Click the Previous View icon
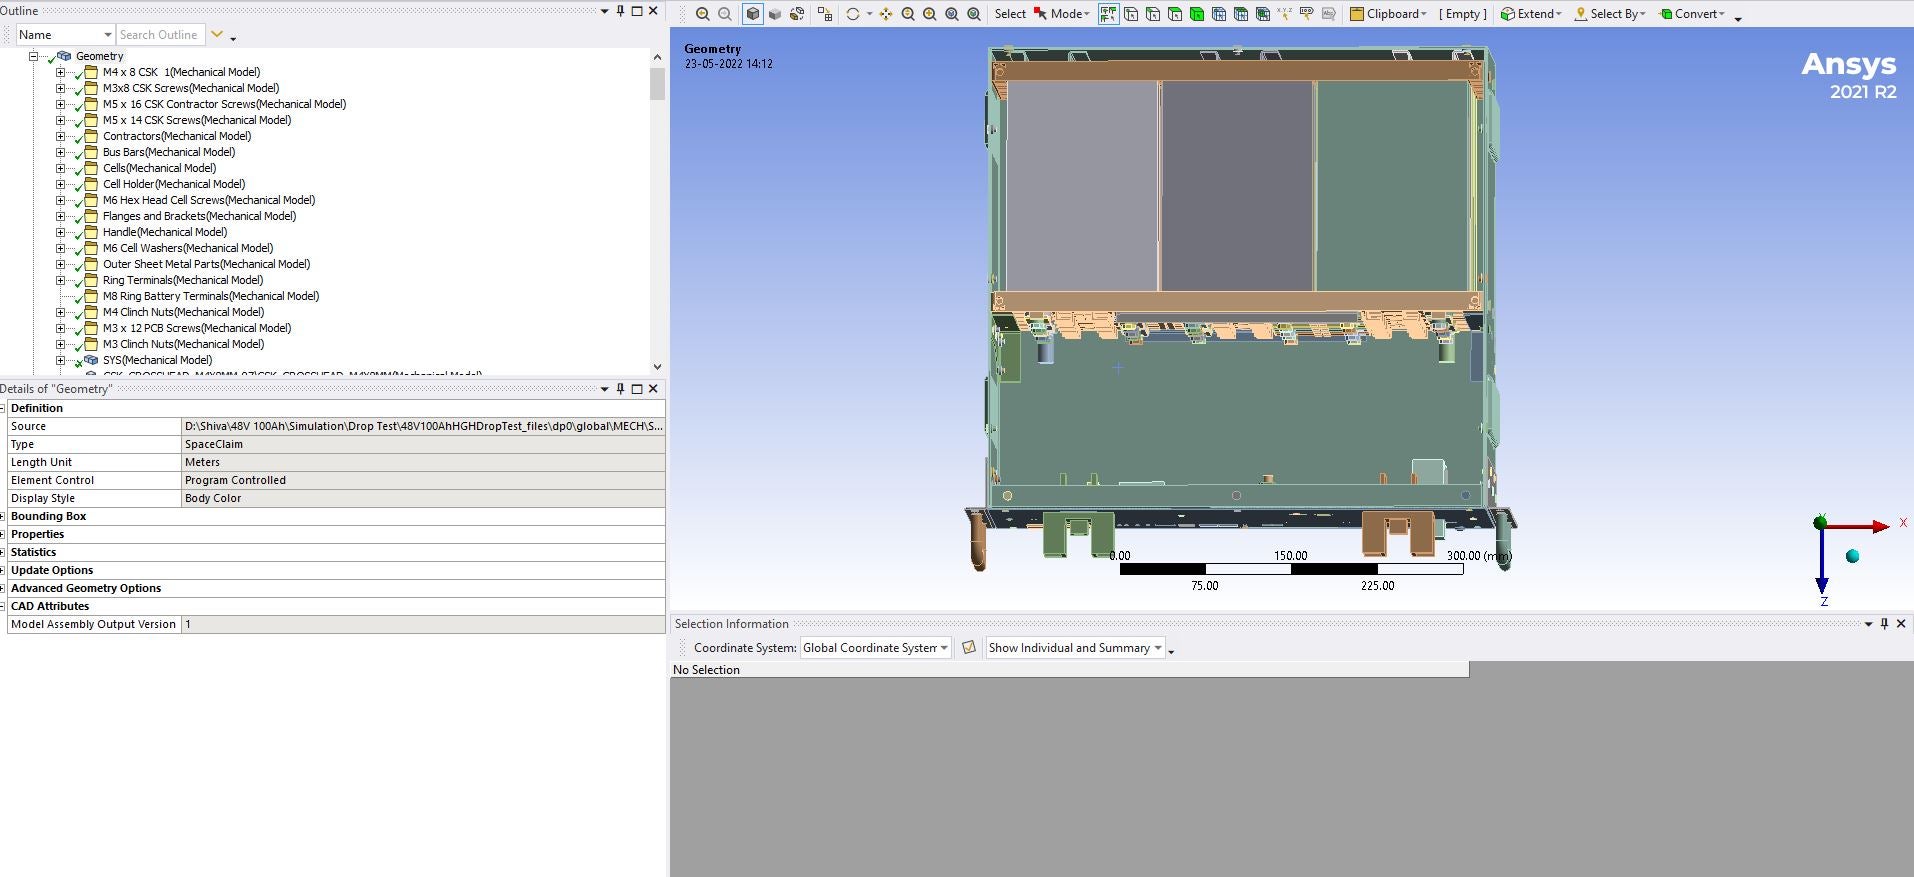1914x877 pixels. tap(703, 14)
